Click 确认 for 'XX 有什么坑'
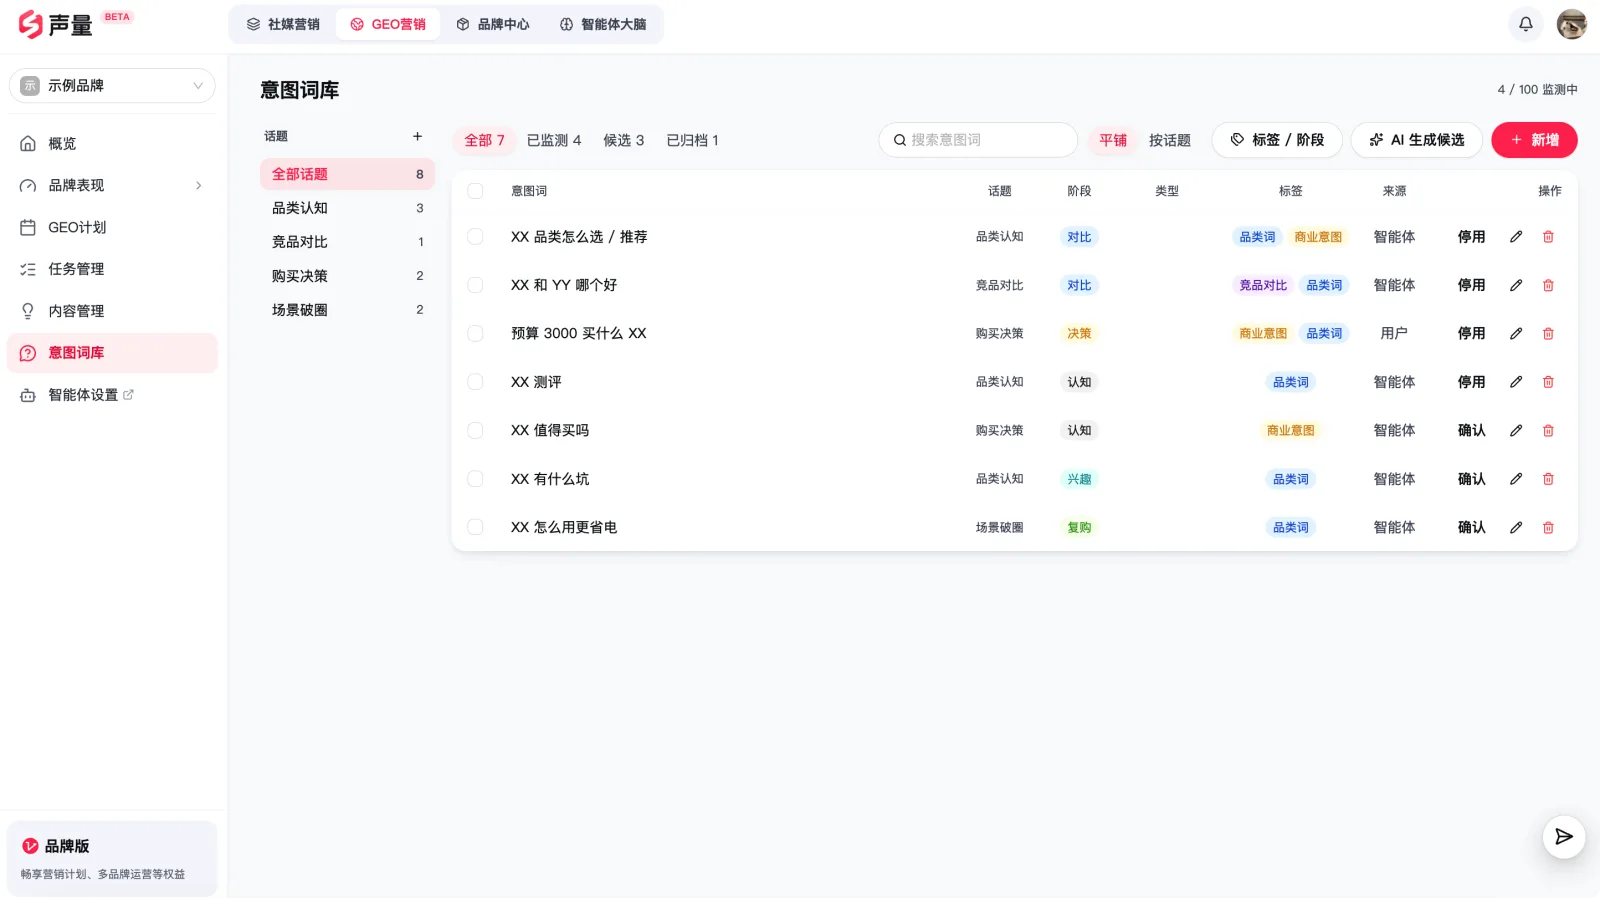 tap(1471, 479)
